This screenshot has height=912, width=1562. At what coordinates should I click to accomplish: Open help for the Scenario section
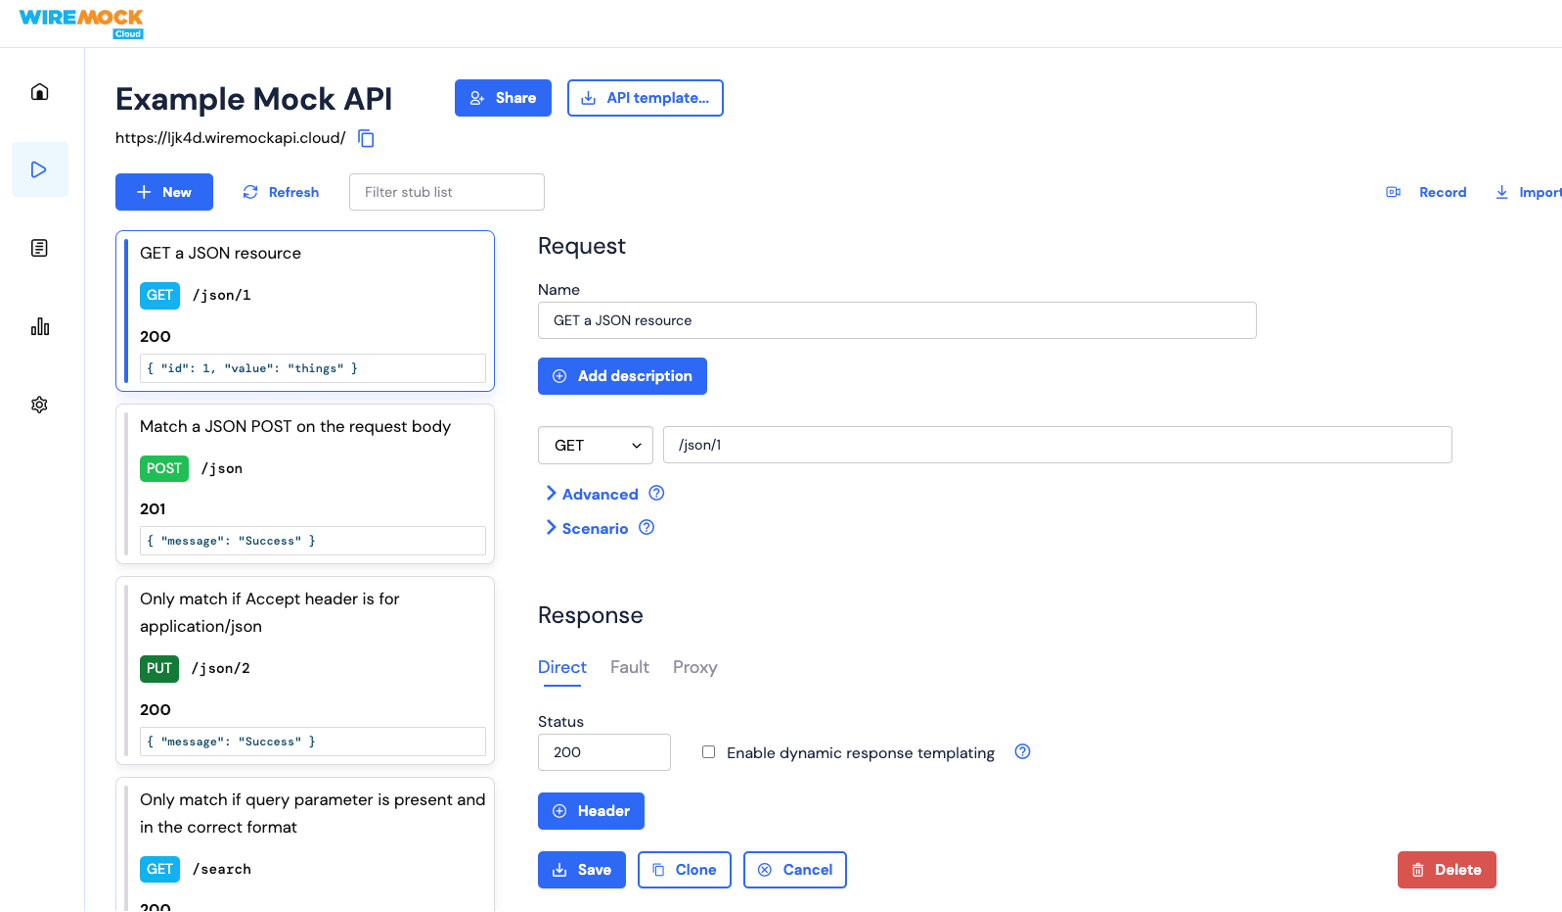point(647,528)
